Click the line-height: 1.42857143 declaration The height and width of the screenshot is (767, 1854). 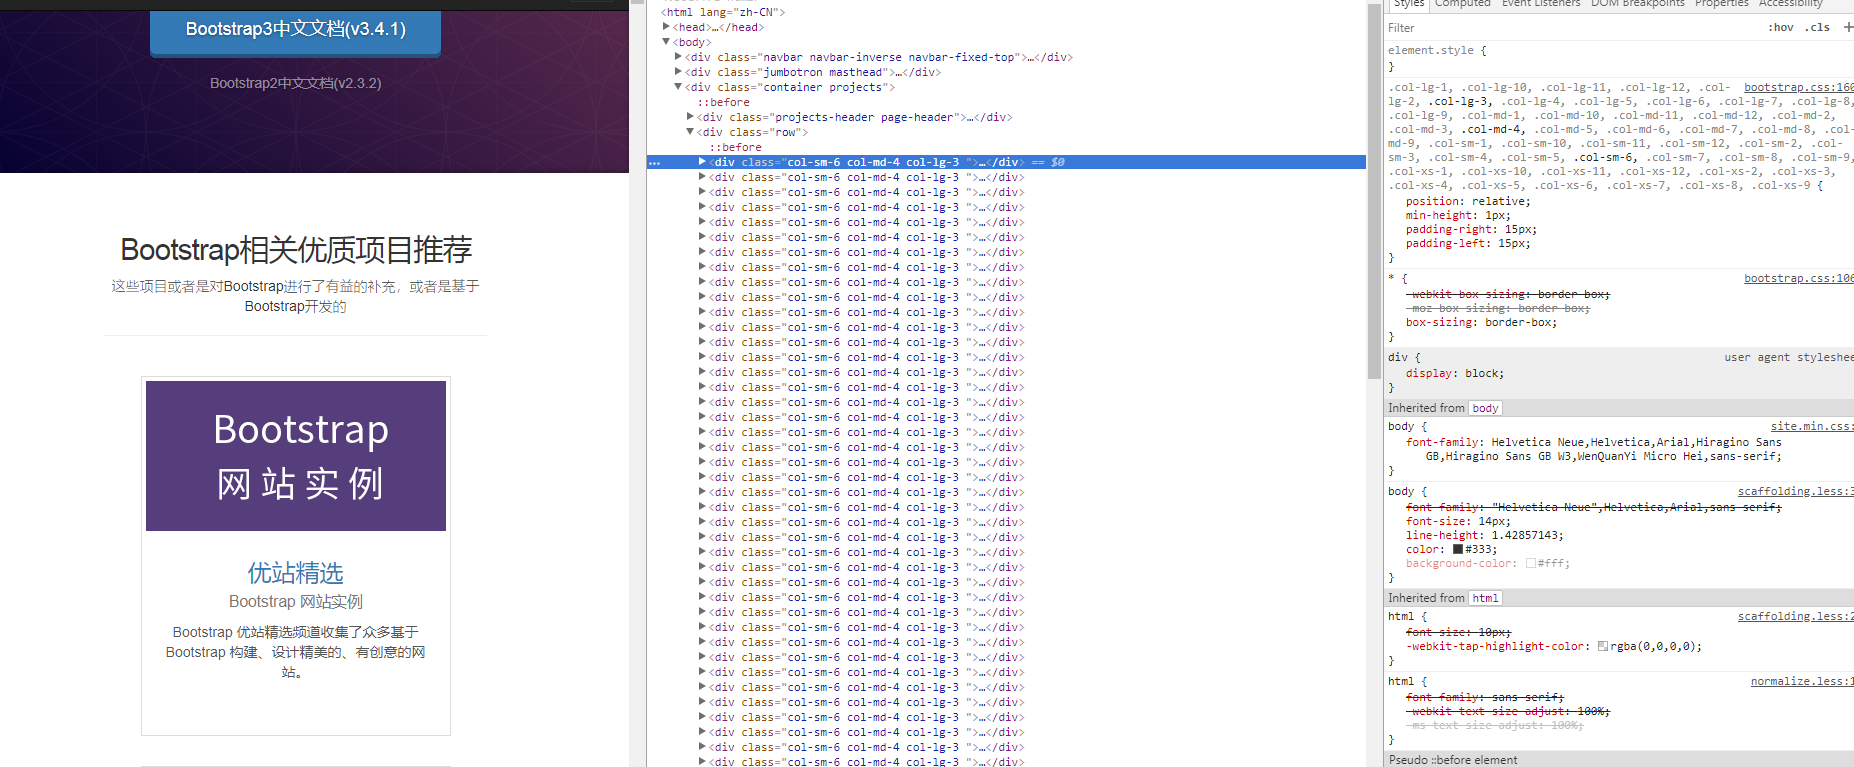[1484, 535]
